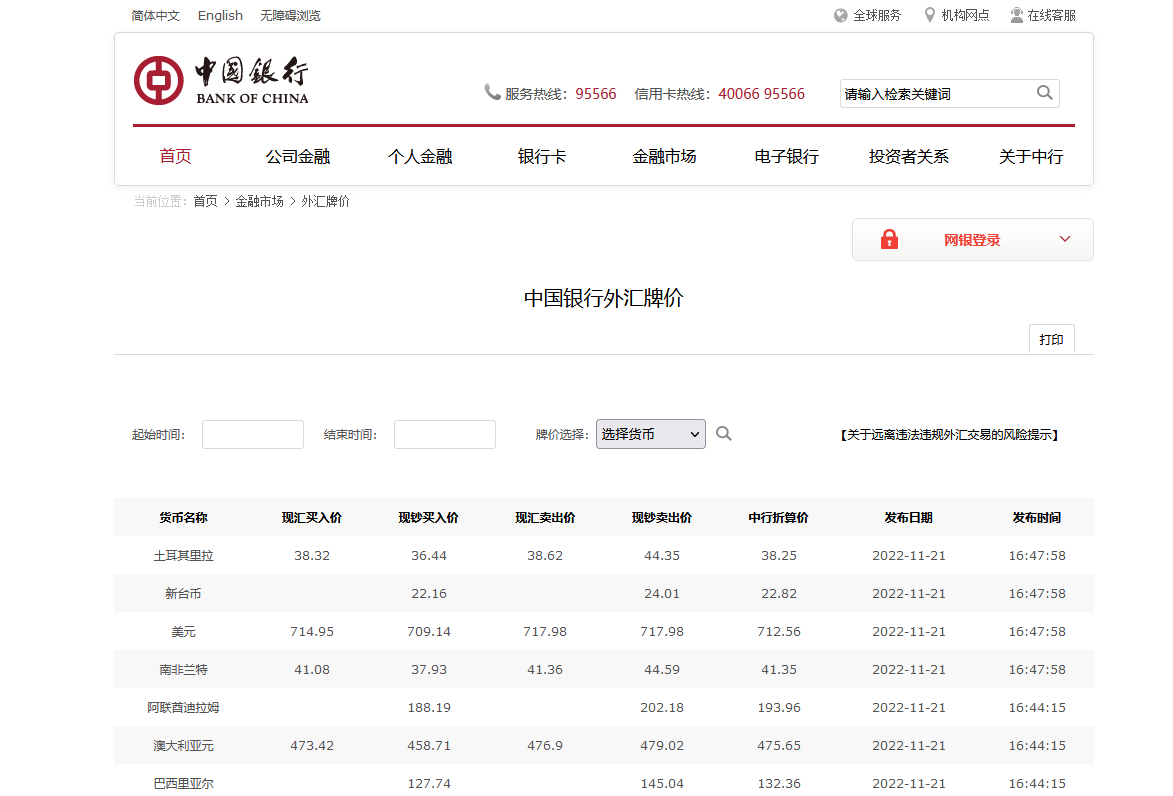Switch language to English
Viewport: 1173px width, 796px height.
click(220, 16)
